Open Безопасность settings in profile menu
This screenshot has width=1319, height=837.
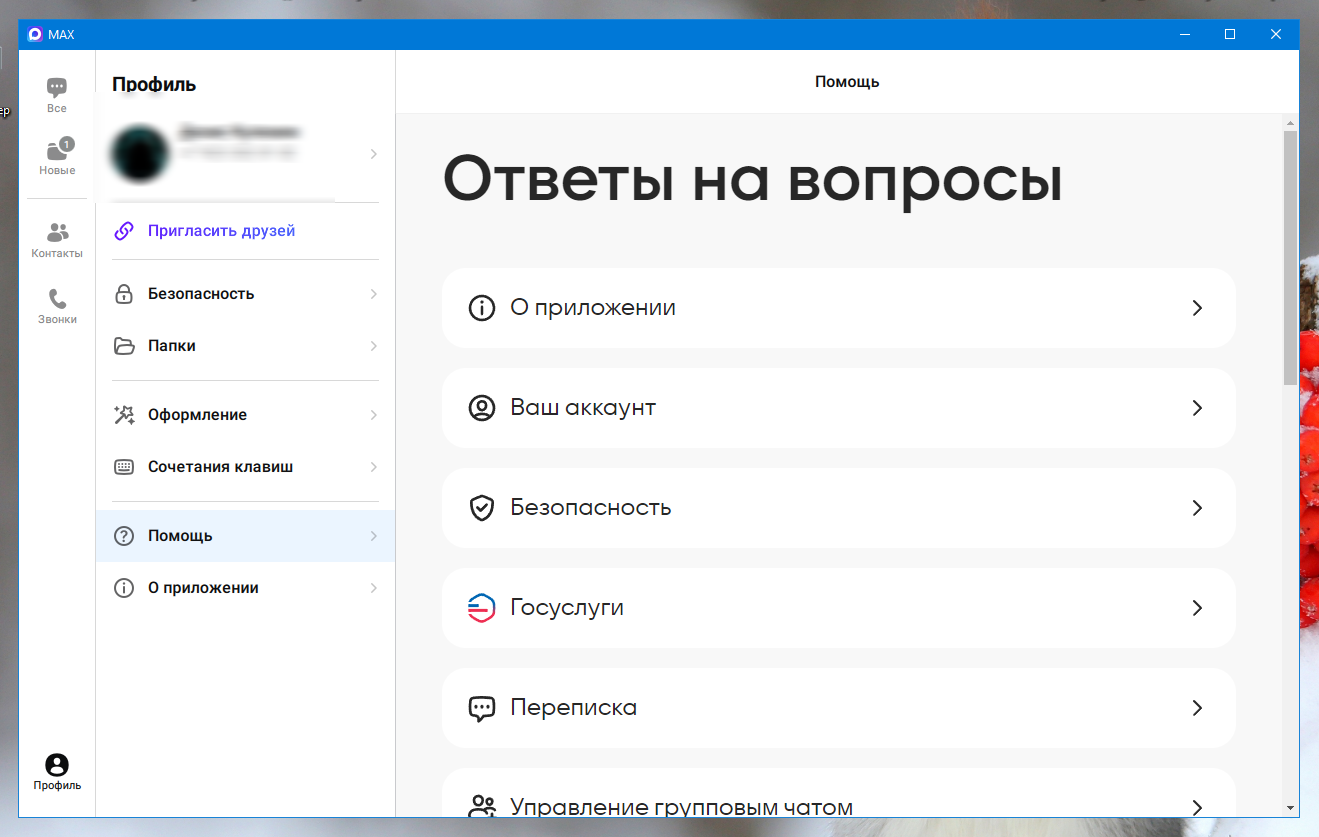[245, 294]
